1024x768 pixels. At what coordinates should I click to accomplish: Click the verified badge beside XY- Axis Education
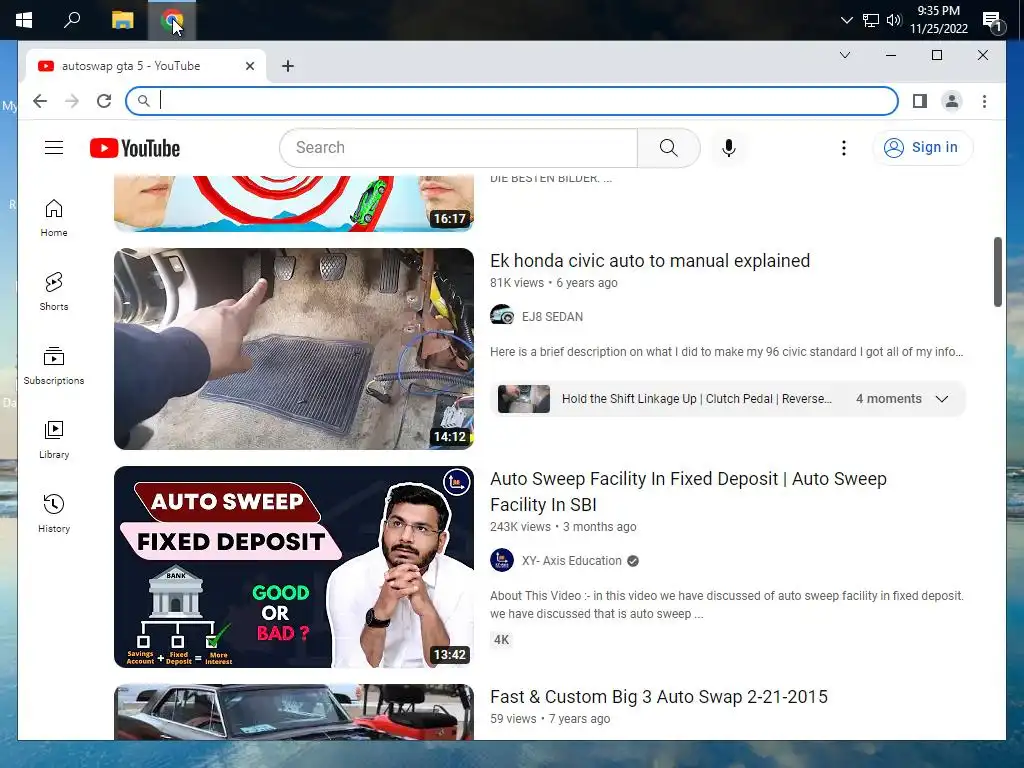pos(633,561)
